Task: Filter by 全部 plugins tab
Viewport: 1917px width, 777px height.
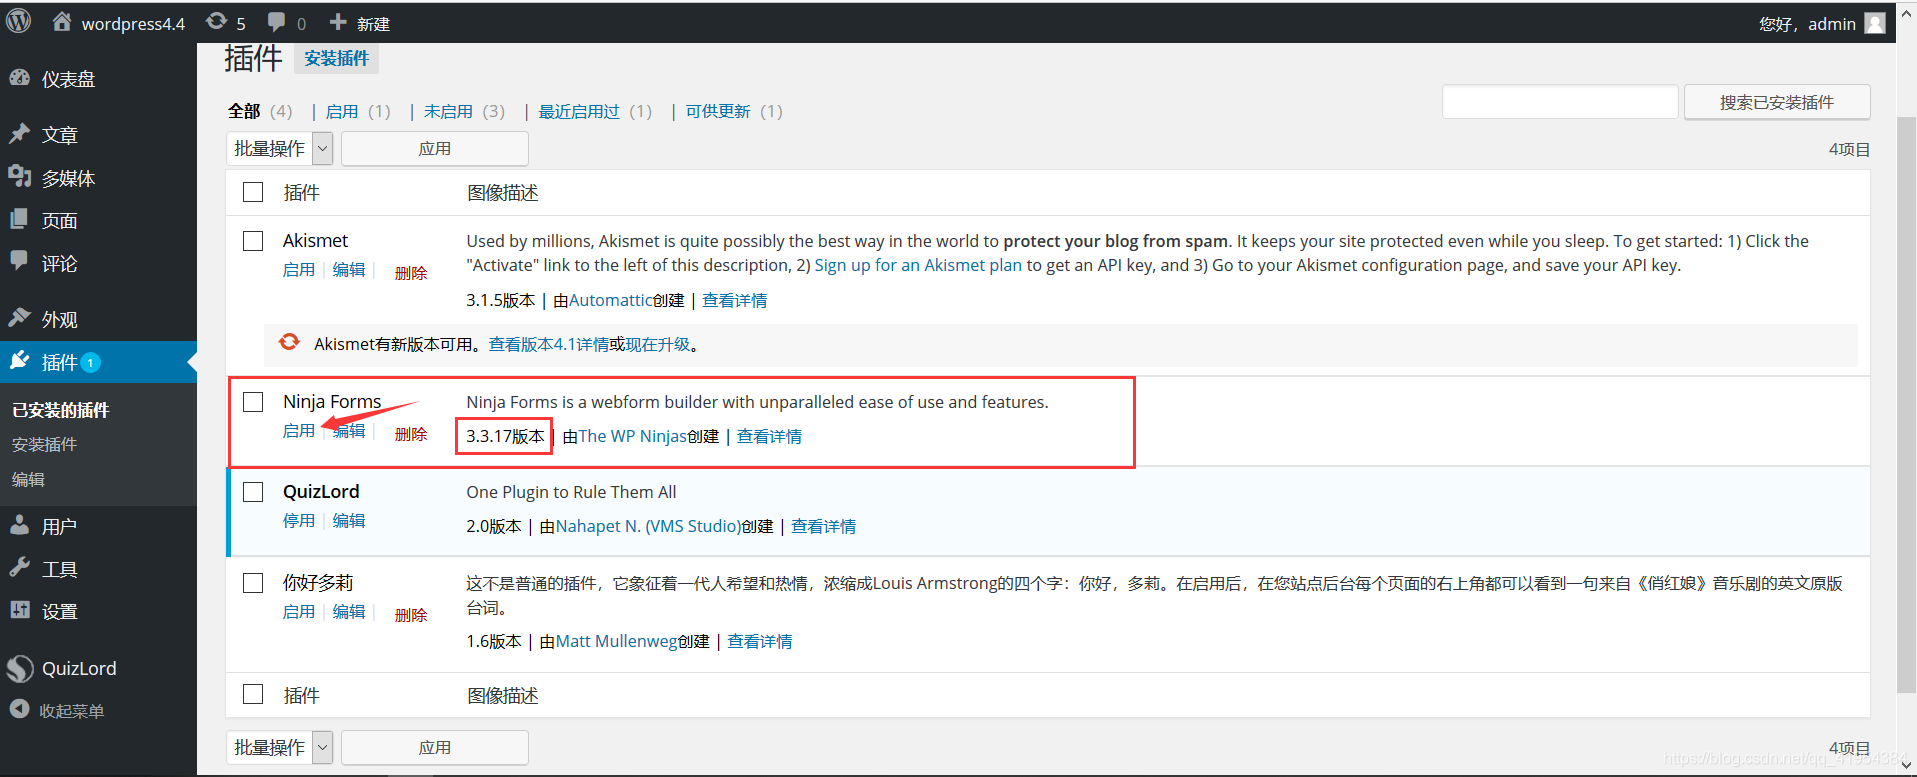Action: pos(244,111)
